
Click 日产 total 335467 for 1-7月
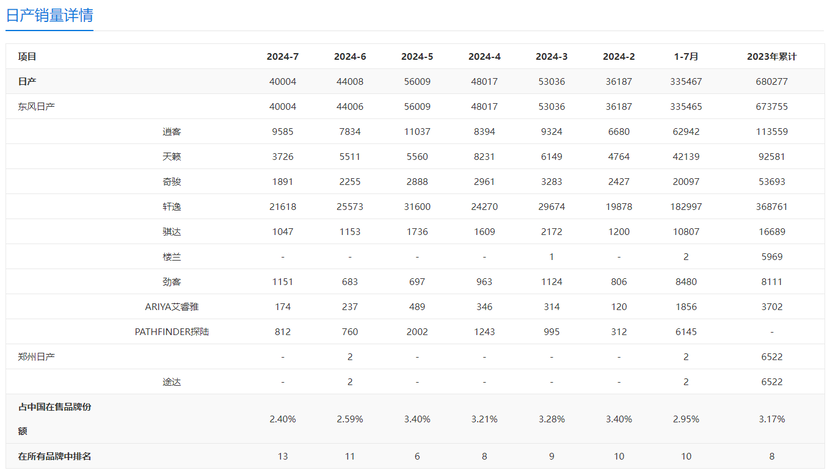click(686, 81)
